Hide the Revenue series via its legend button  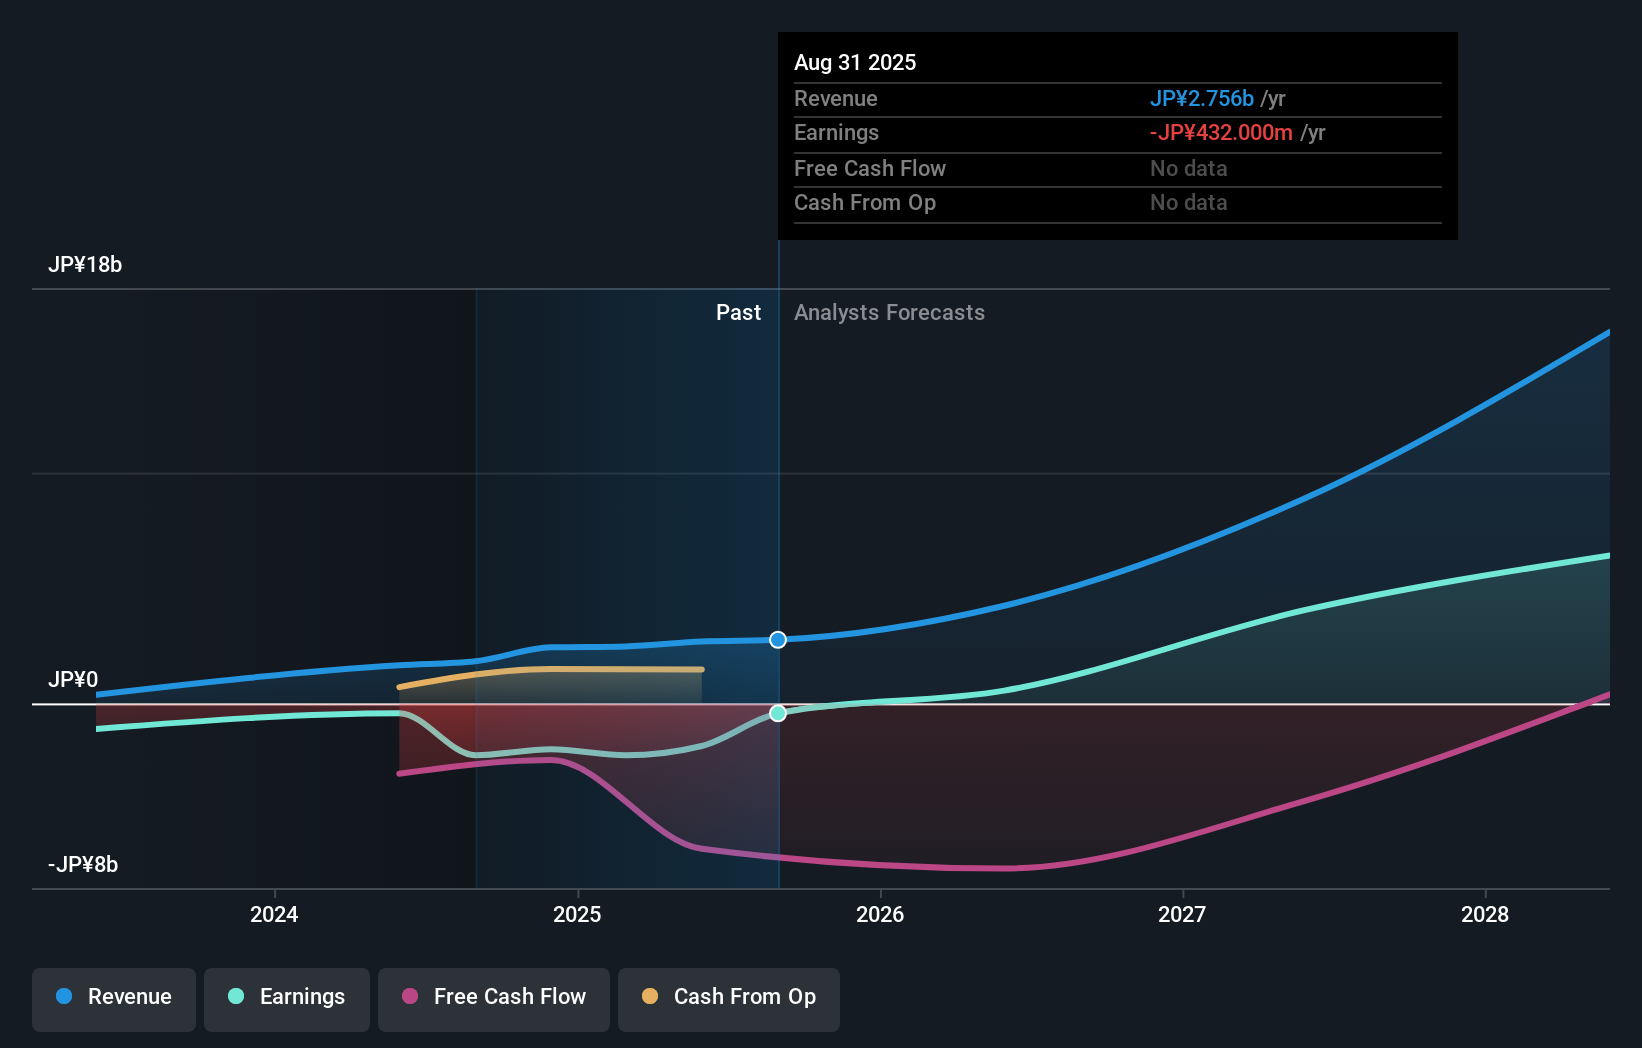pos(113,999)
